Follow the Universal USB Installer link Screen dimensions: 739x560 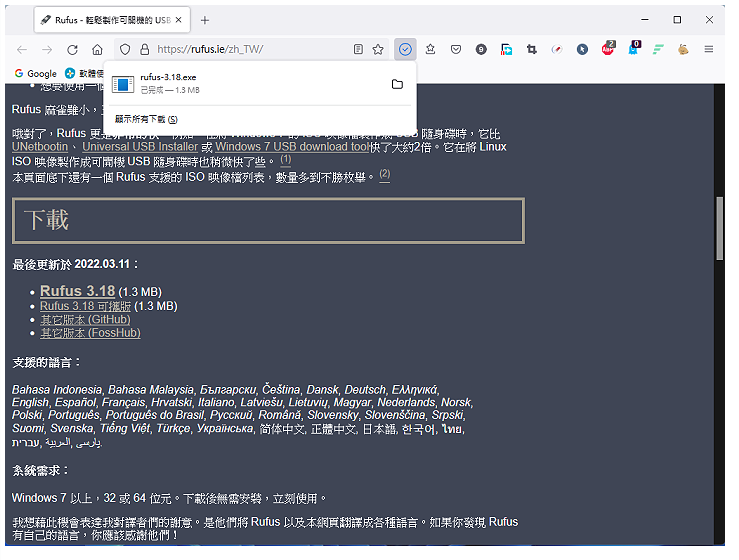click(140, 147)
